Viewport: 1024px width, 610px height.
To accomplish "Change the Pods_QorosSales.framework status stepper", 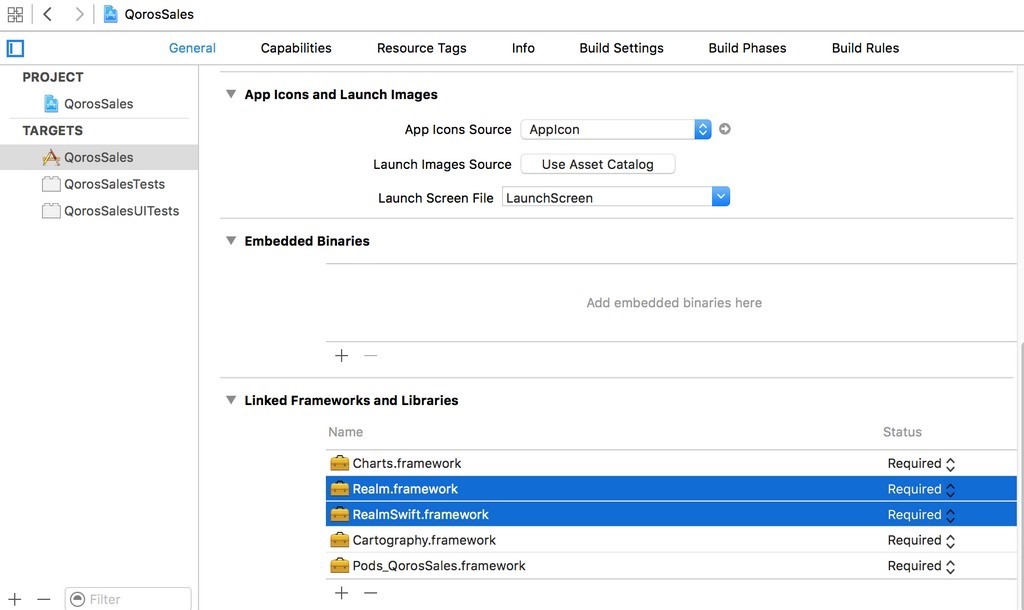I will click(x=950, y=566).
